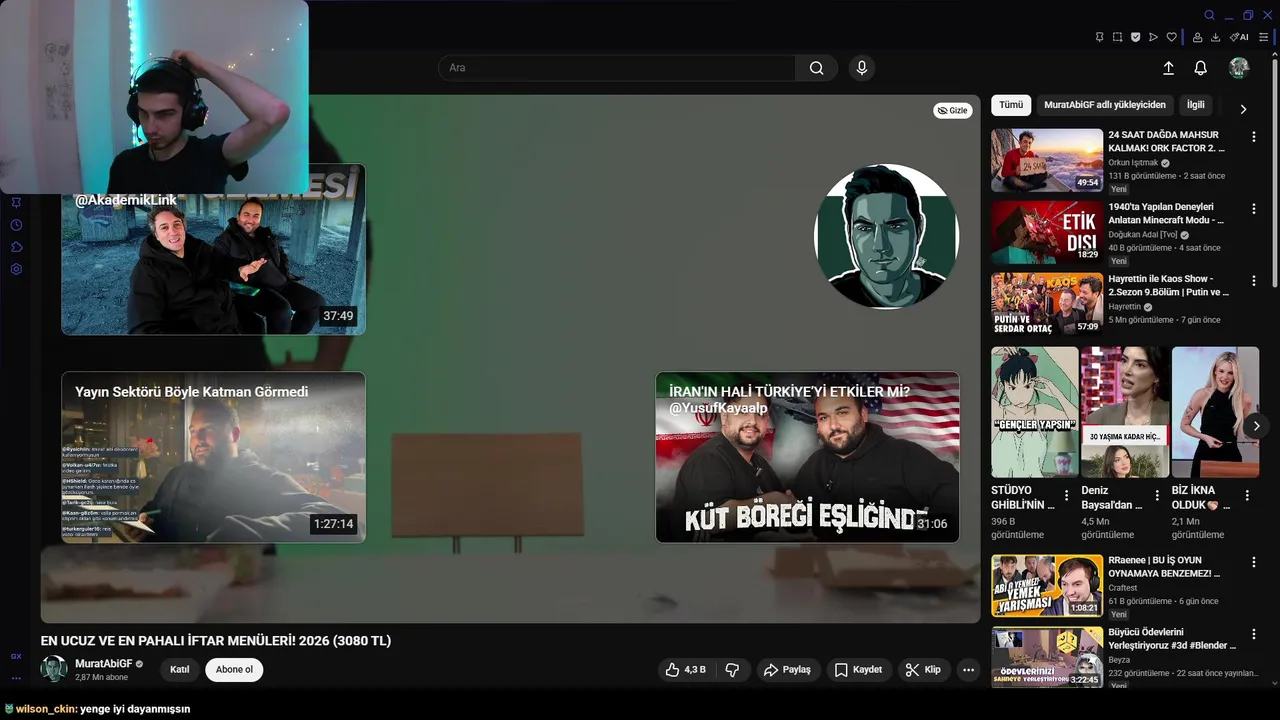The image size is (1280, 720).
Task: Open options menu for BİZ İKNA OLDUK short
Action: (x=1247, y=495)
